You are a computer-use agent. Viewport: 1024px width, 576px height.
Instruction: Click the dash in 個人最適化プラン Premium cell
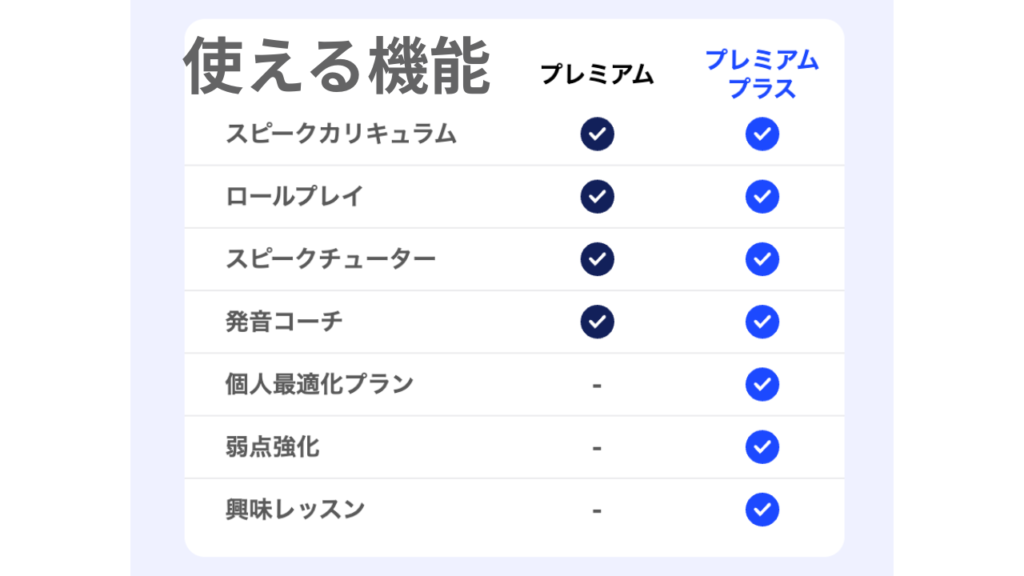597,385
